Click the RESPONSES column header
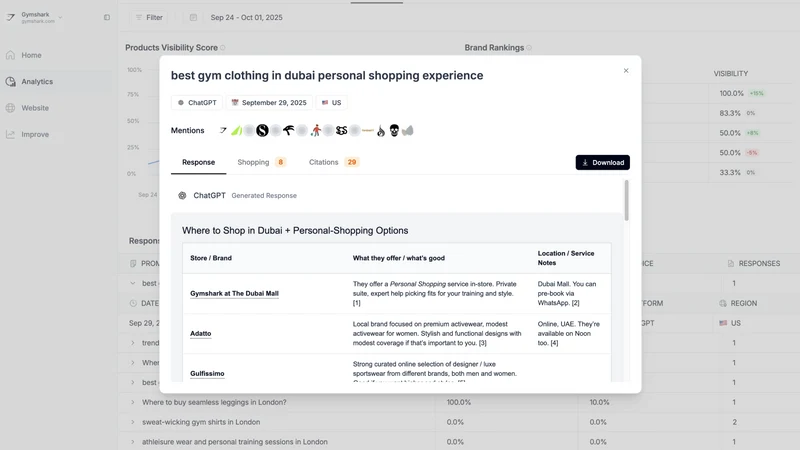The height and width of the screenshot is (450, 800). coord(754,263)
